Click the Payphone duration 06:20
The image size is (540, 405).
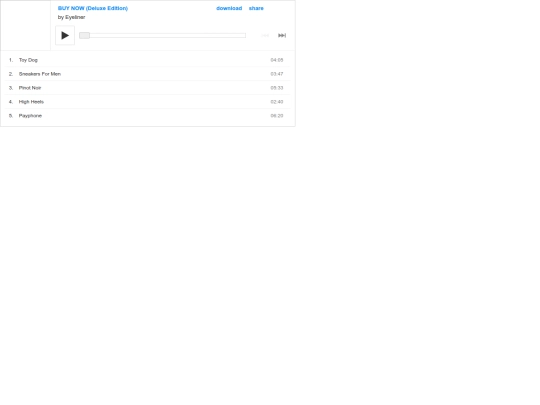[x=277, y=116]
